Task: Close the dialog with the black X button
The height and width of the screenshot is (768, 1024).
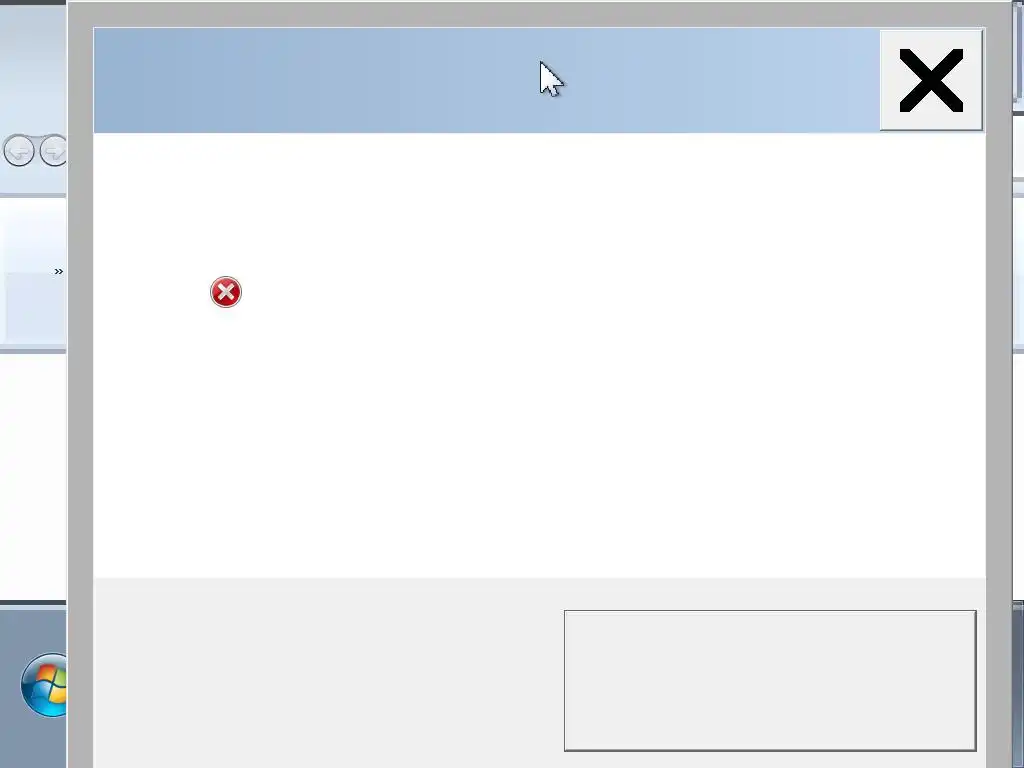Action: pos(931,80)
